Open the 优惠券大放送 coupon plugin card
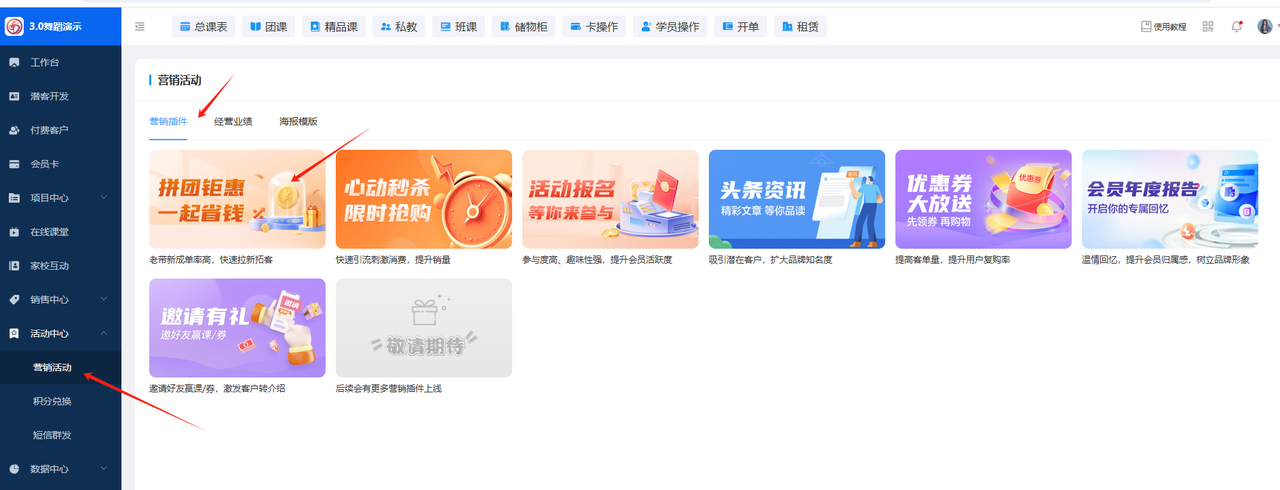This screenshot has height=490, width=1280. point(983,199)
